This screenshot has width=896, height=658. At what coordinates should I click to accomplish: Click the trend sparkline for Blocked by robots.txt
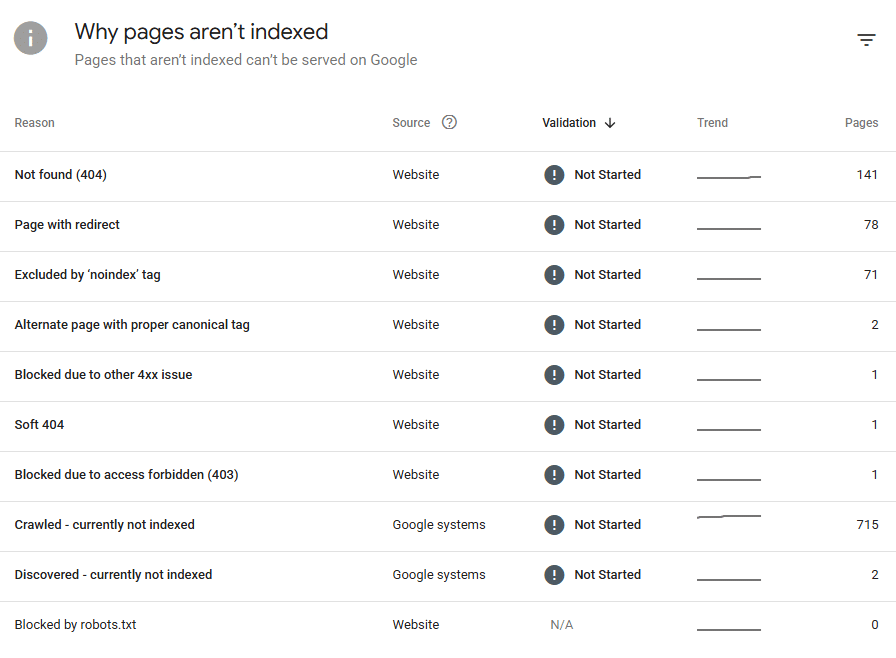pyautogui.click(x=729, y=629)
